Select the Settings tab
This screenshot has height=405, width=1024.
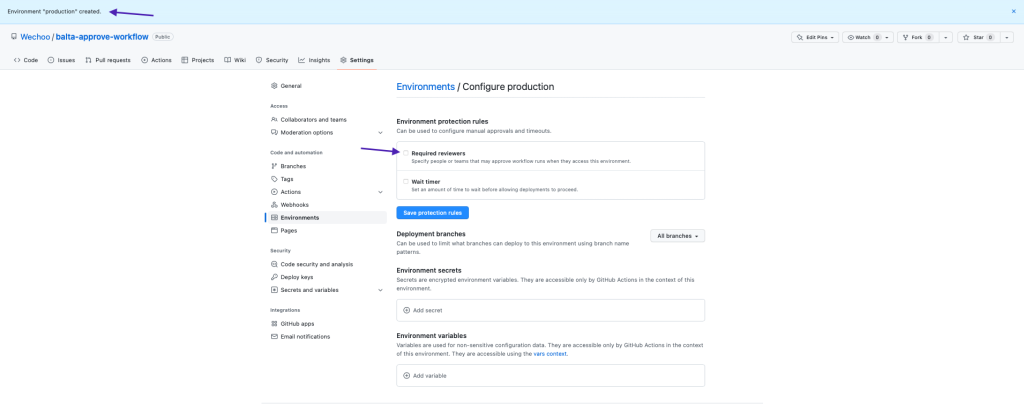(357, 60)
